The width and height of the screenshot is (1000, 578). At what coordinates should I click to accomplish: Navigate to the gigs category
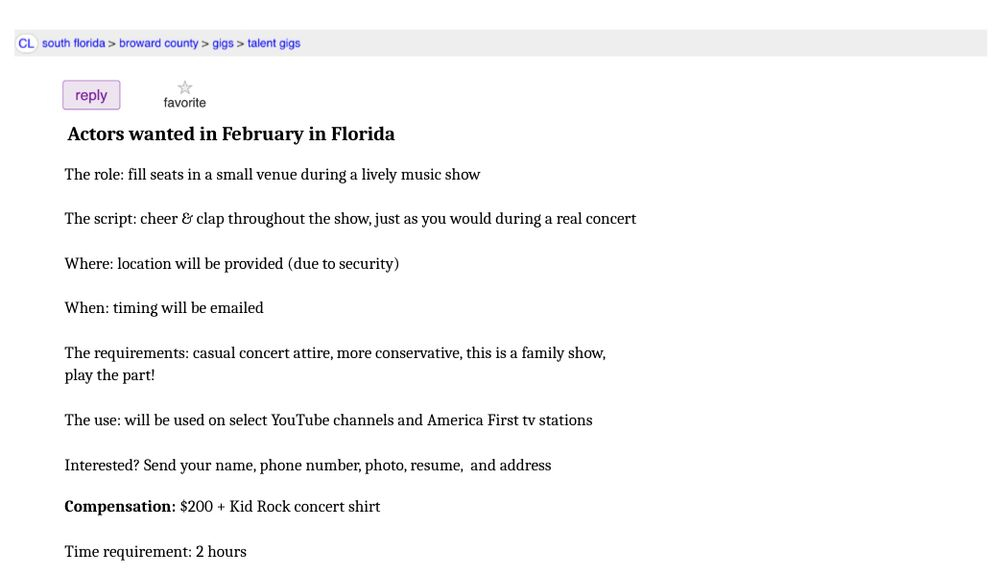coord(223,44)
